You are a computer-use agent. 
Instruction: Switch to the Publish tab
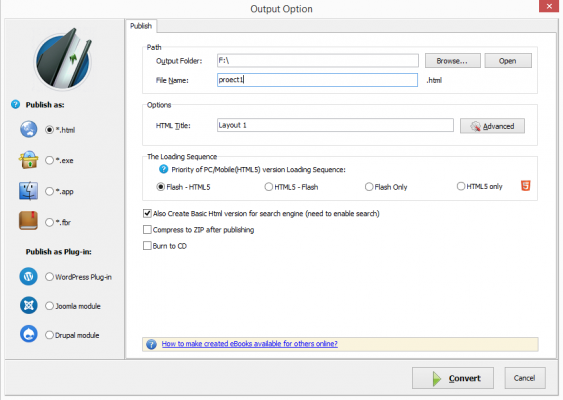point(141,26)
